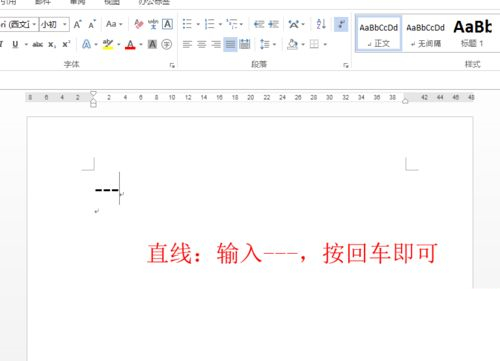Image resolution: width=500 pixels, height=361 pixels.
Task: Open paragraph dialog launcher
Action: coord(346,65)
